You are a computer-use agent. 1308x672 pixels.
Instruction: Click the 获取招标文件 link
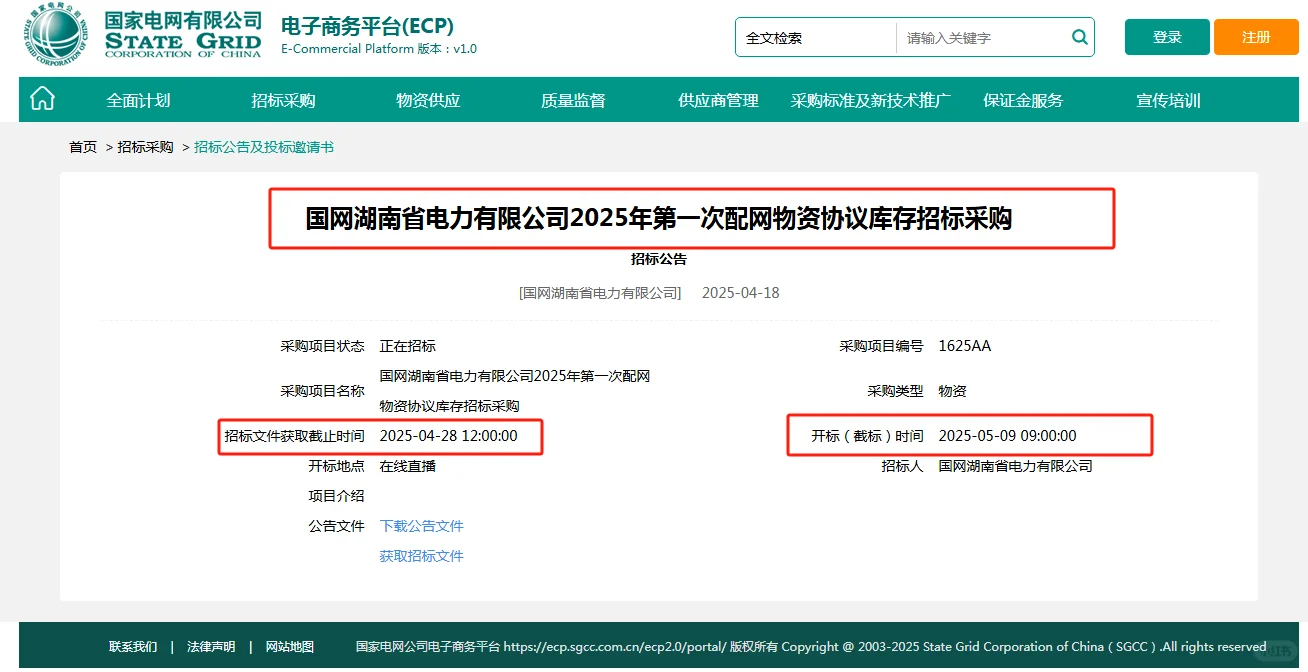(x=421, y=555)
